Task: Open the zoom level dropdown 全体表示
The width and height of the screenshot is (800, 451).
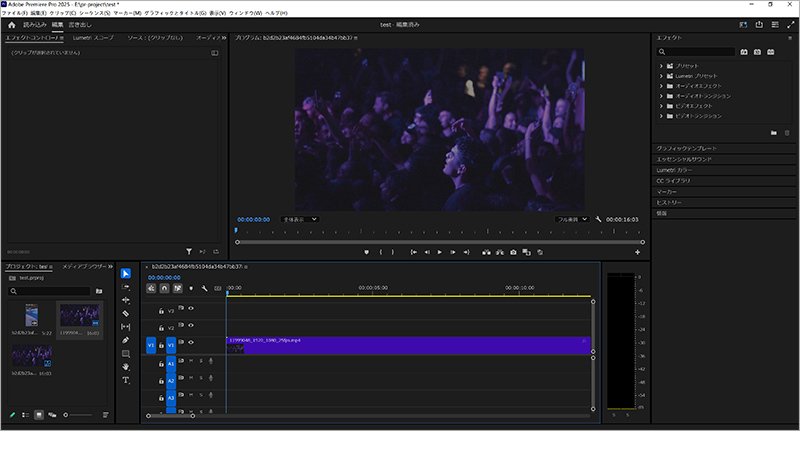Action: coord(299,219)
